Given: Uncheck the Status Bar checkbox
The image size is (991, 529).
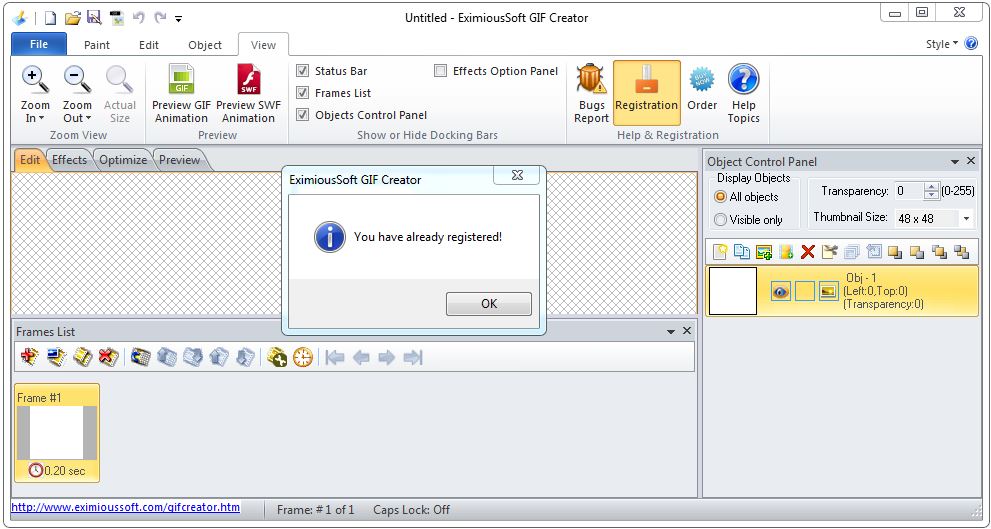Looking at the screenshot, I should click(x=303, y=71).
